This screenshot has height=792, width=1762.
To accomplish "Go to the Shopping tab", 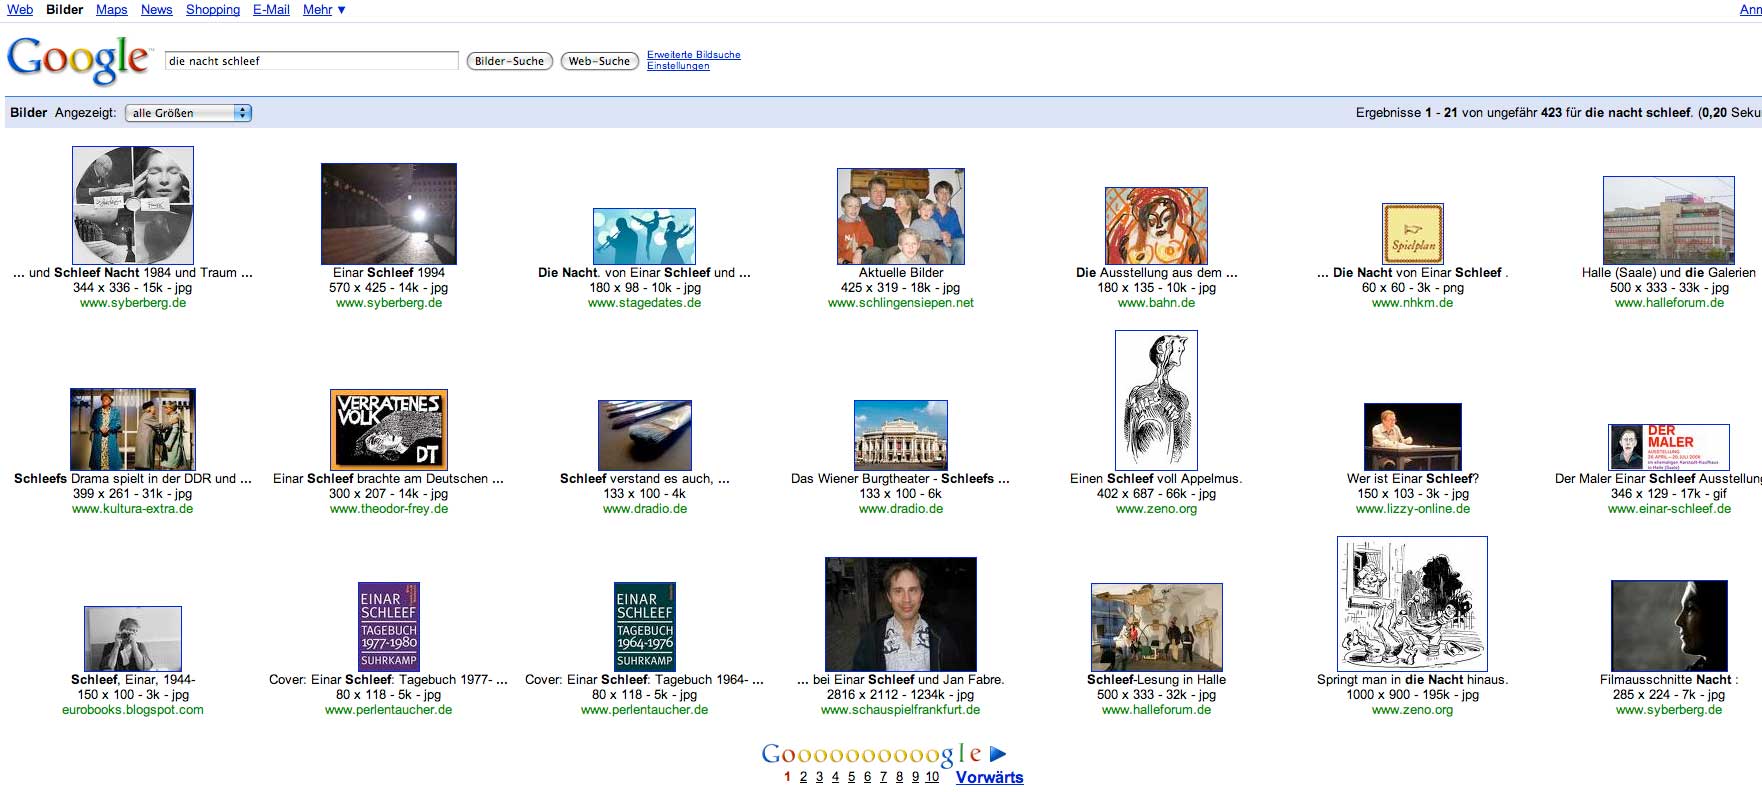I will tap(212, 10).
